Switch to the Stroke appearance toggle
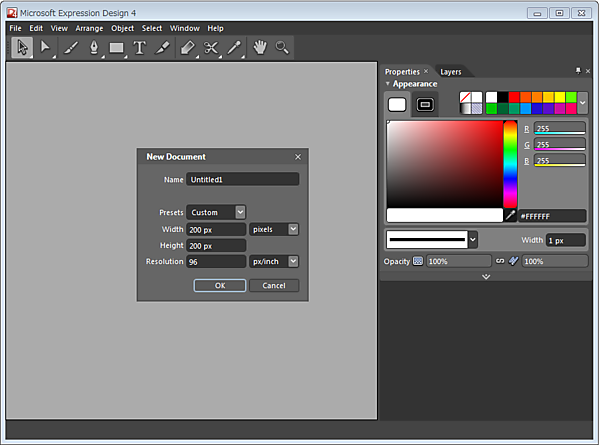 [x=425, y=104]
